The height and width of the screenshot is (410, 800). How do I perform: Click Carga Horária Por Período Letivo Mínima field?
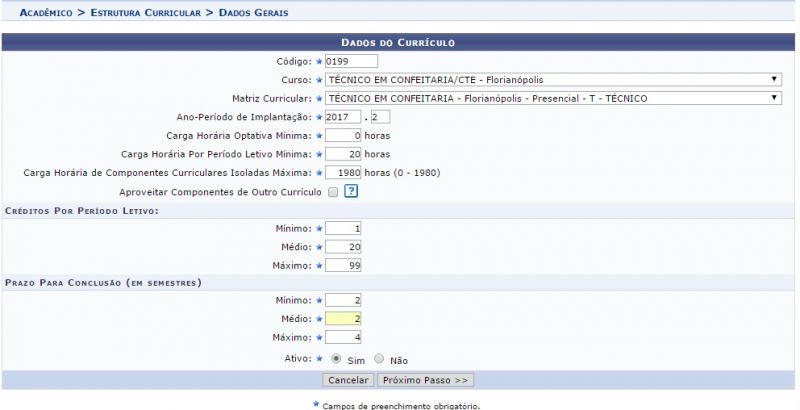click(x=343, y=154)
